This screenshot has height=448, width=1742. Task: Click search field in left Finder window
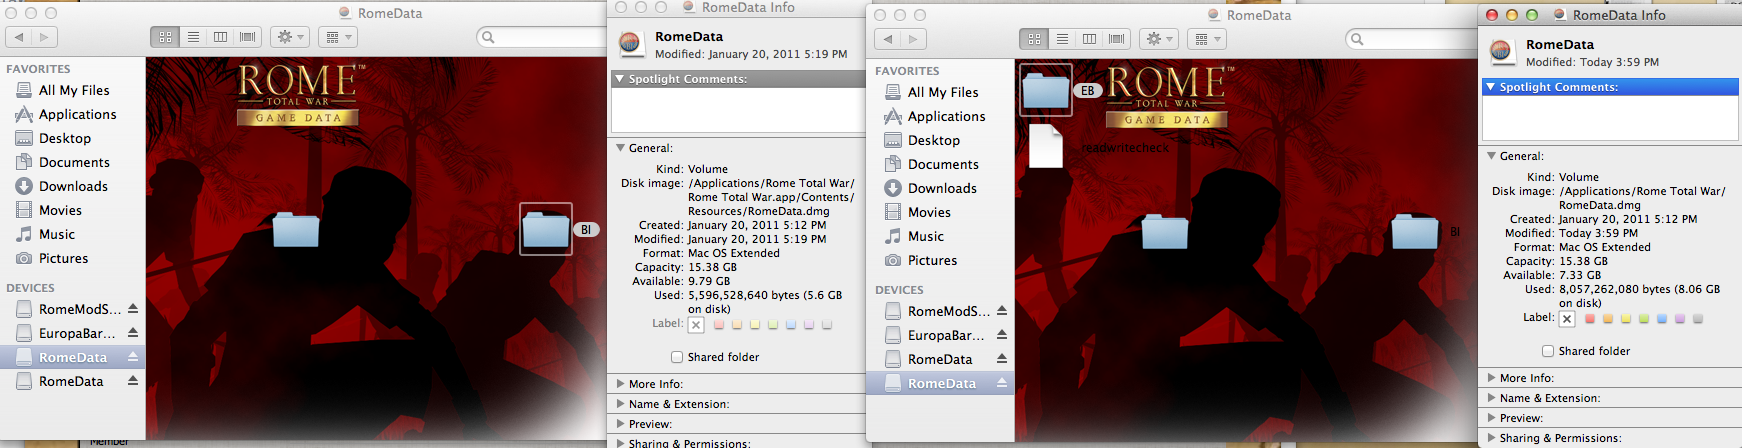(x=541, y=37)
